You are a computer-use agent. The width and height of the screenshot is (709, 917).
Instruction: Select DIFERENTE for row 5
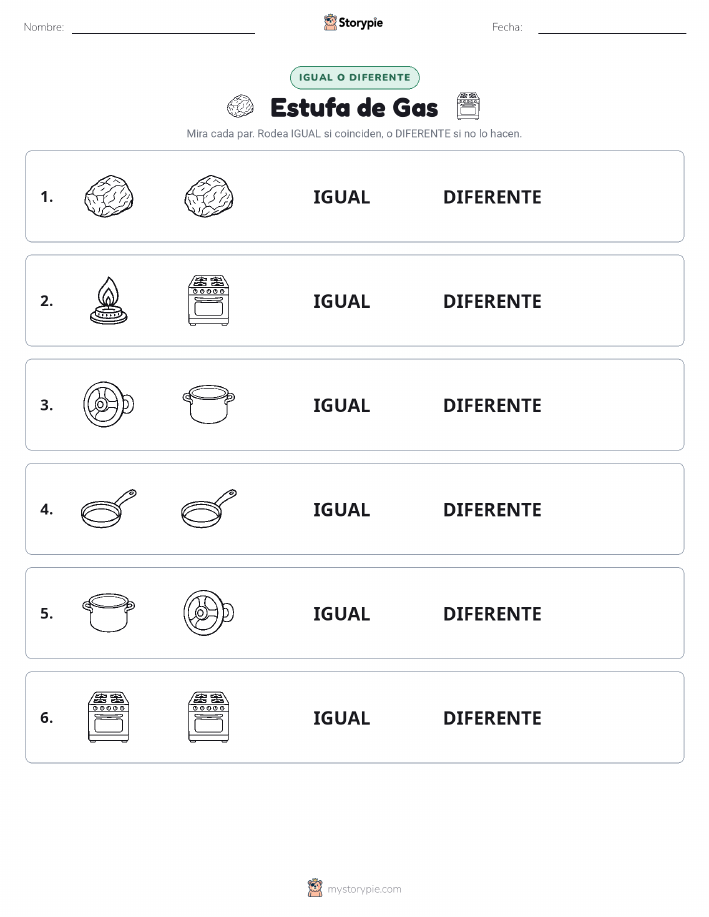tap(492, 613)
